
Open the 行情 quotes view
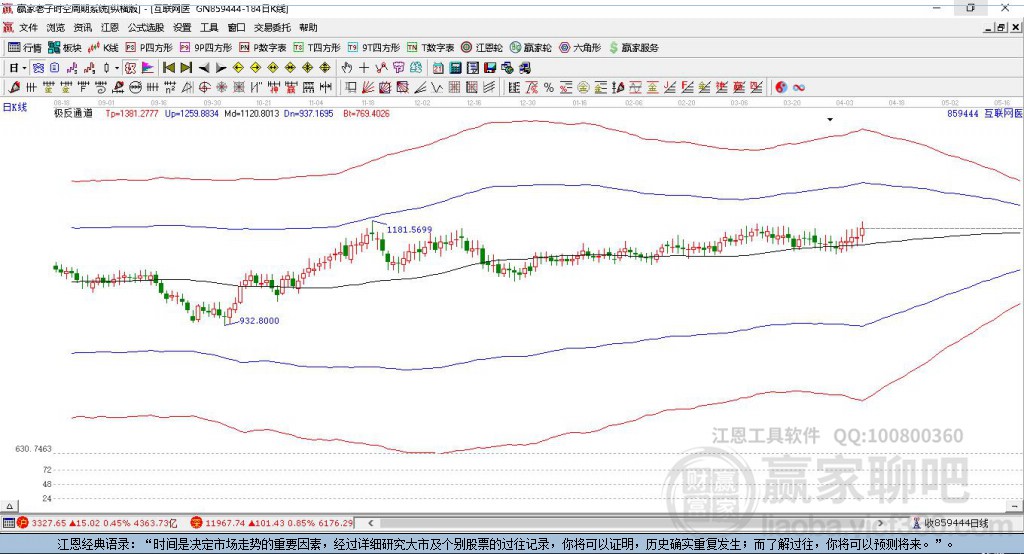25,48
